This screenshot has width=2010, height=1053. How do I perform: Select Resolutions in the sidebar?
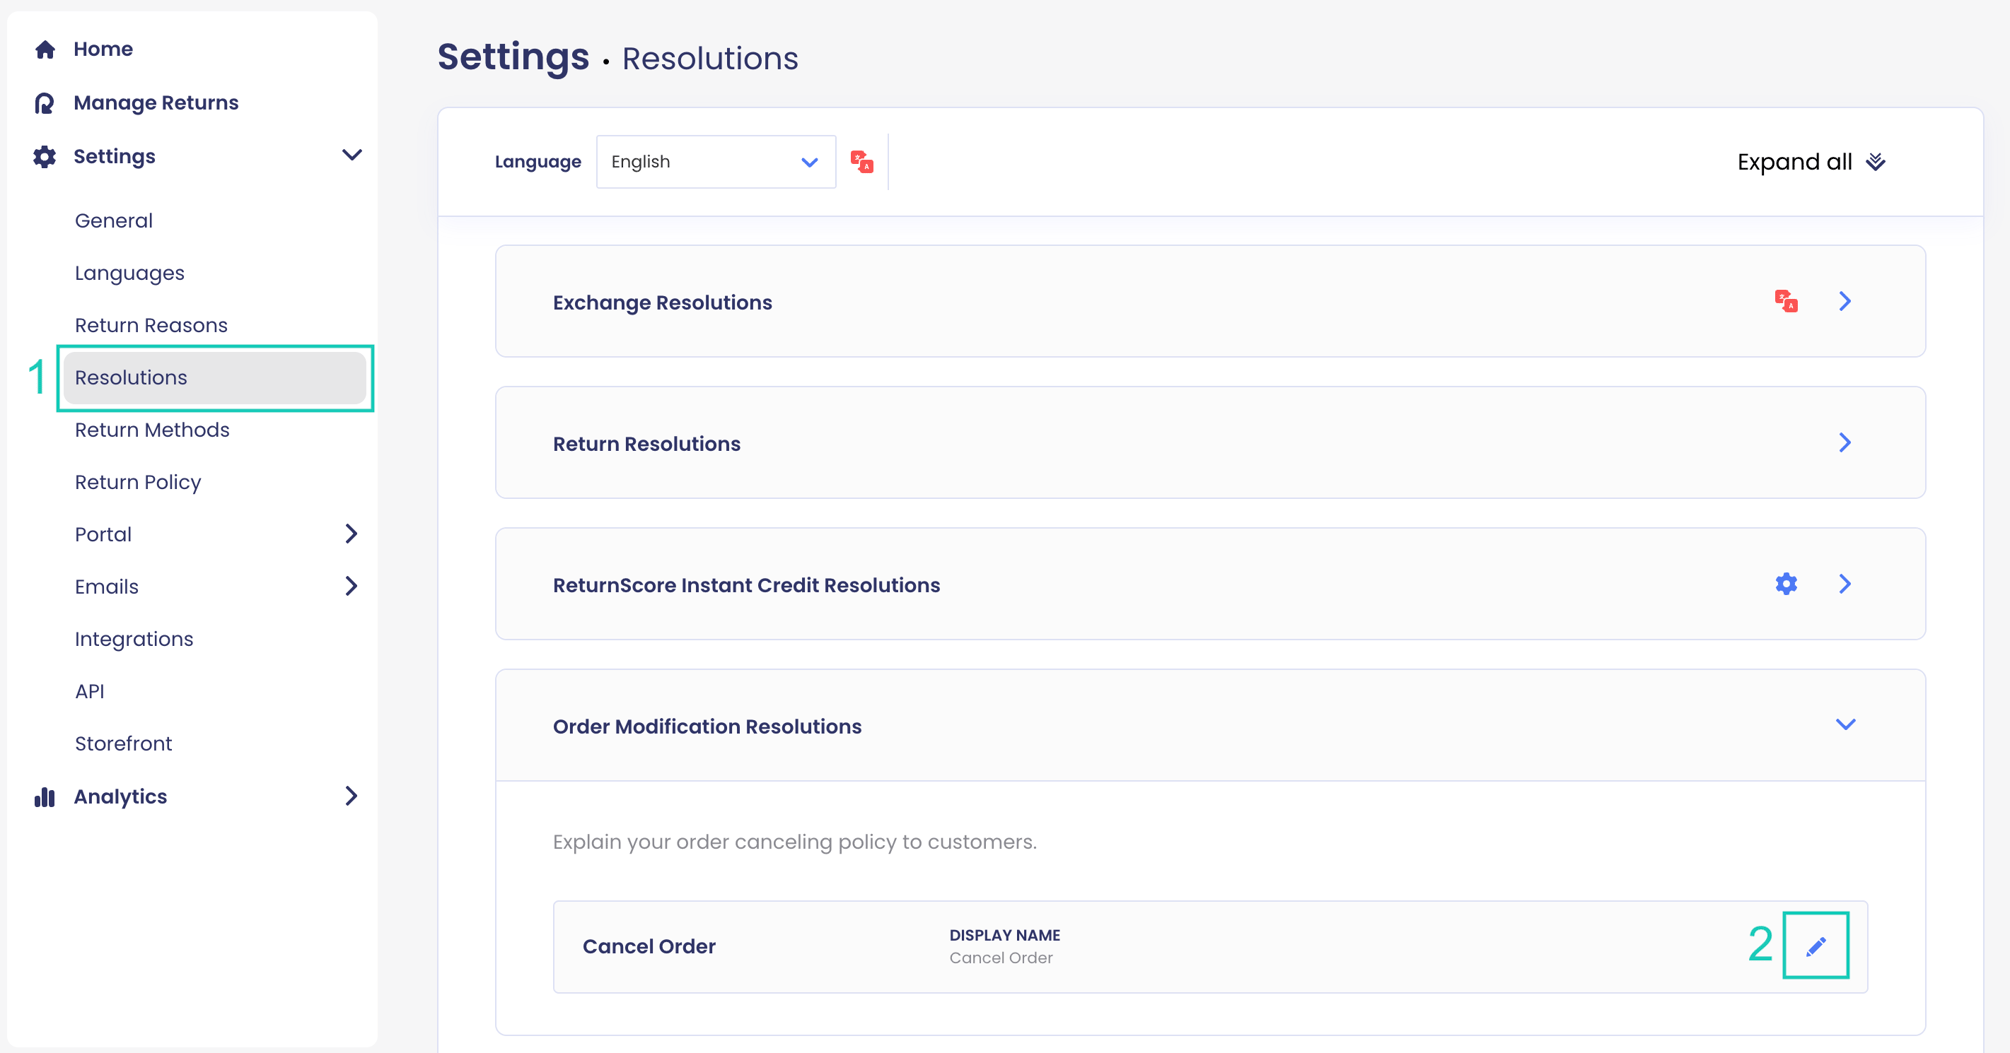pyautogui.click(x=215, y=378)
